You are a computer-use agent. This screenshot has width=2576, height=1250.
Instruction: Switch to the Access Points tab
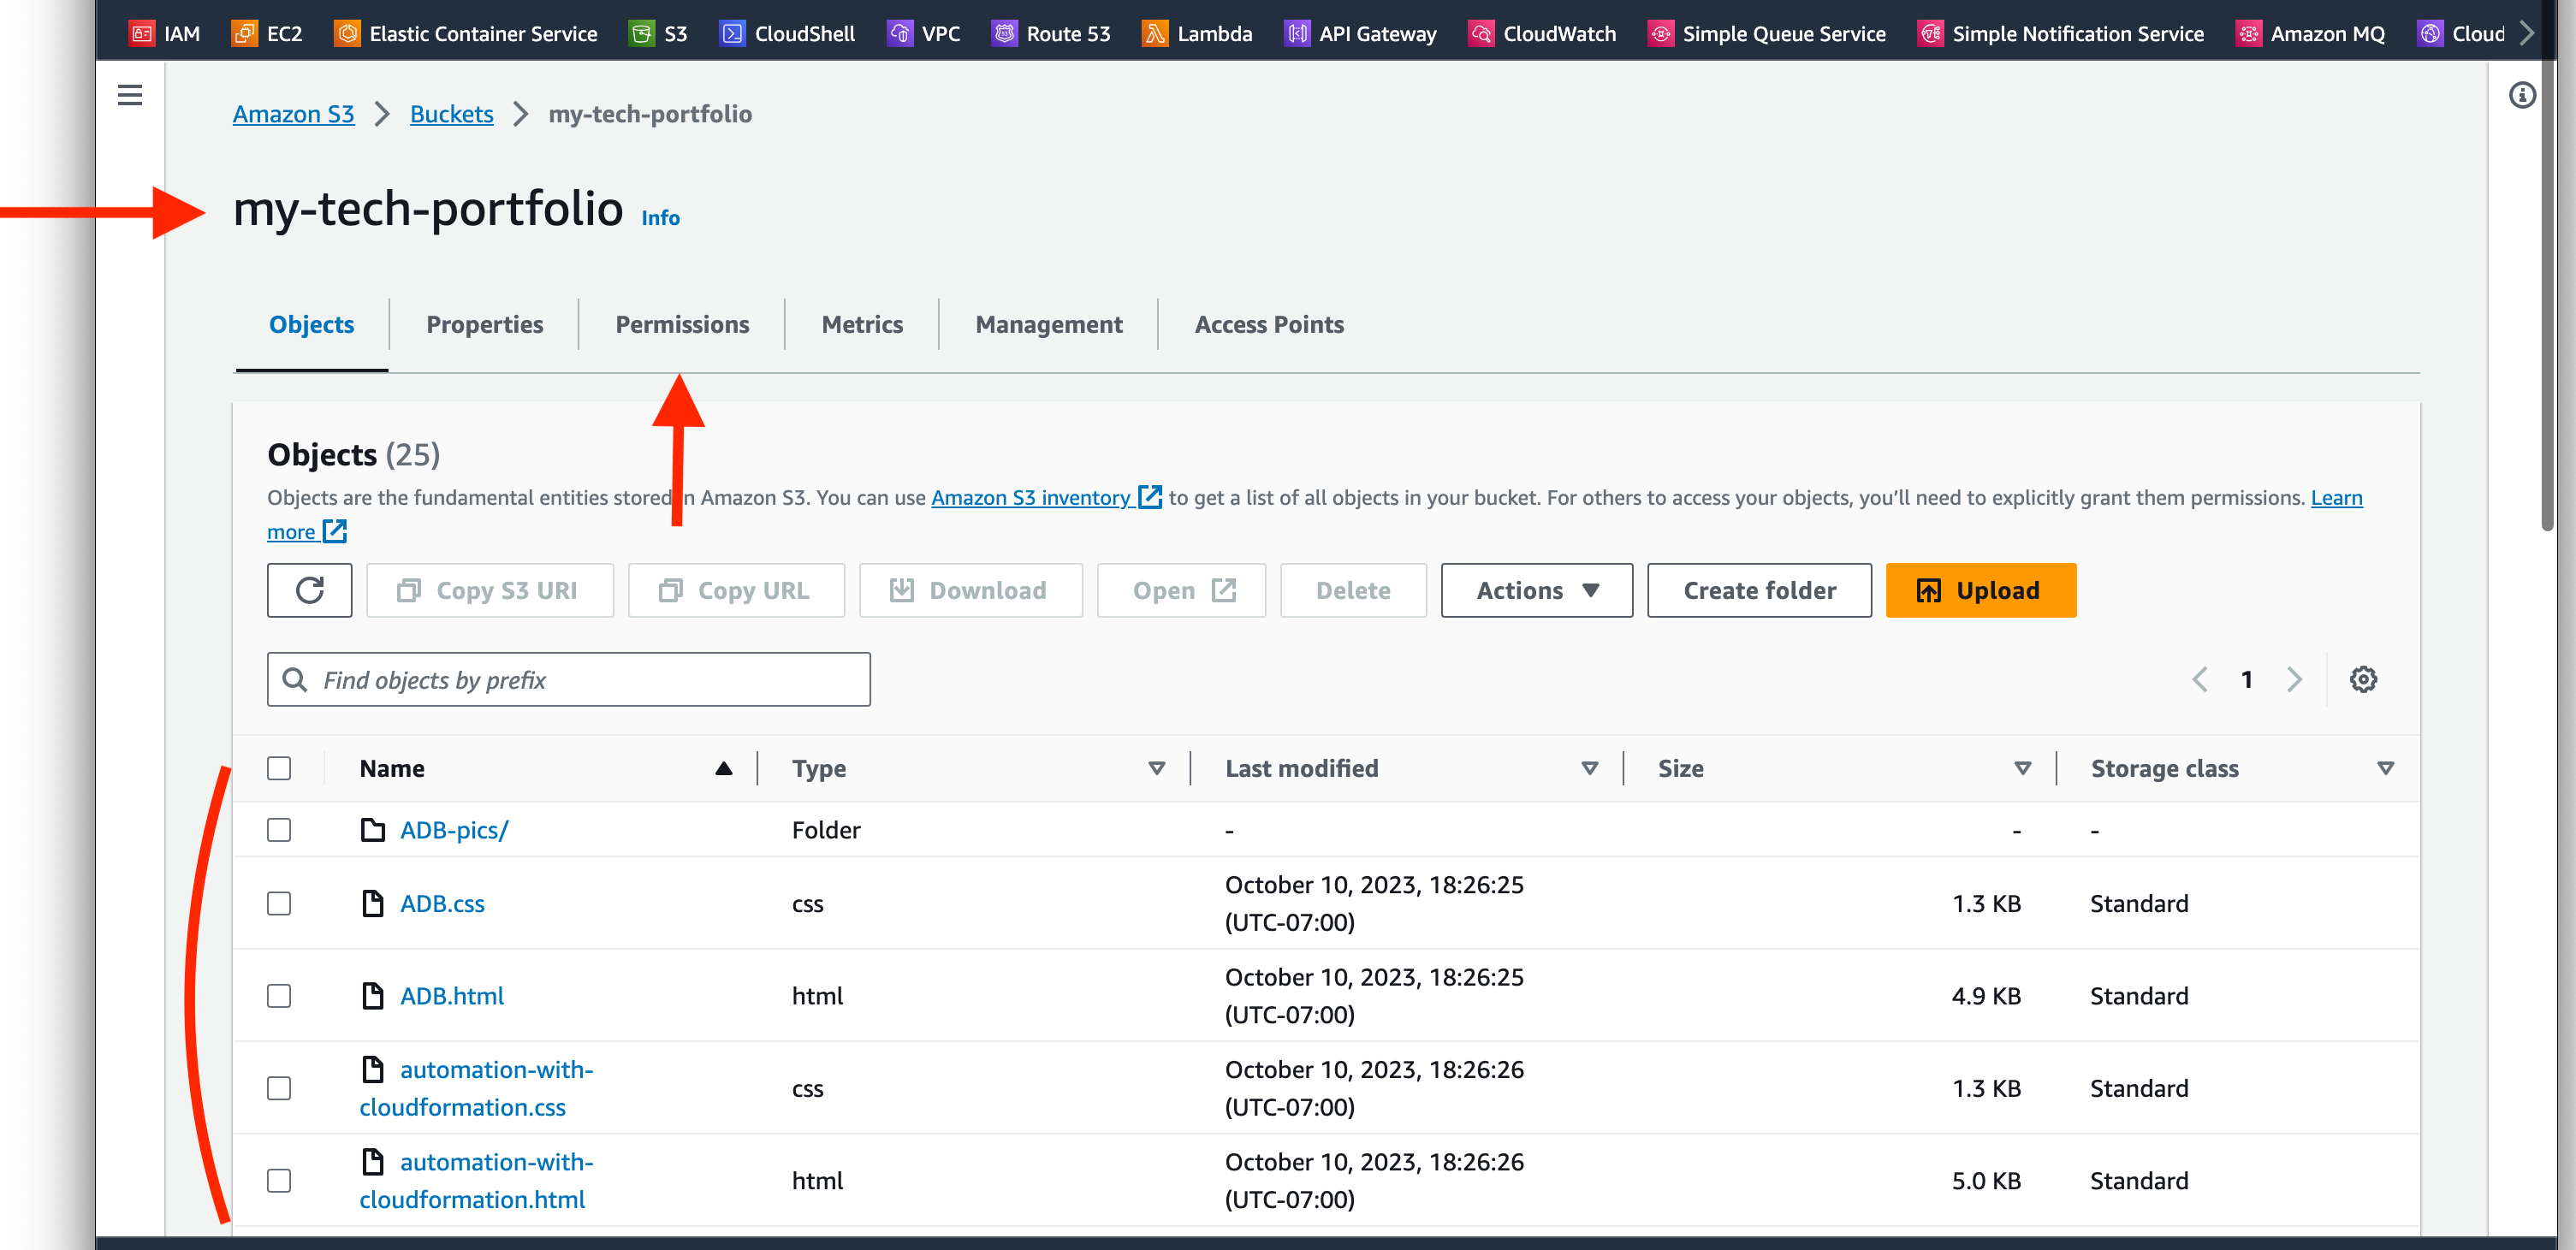(x=1269, y=324)
